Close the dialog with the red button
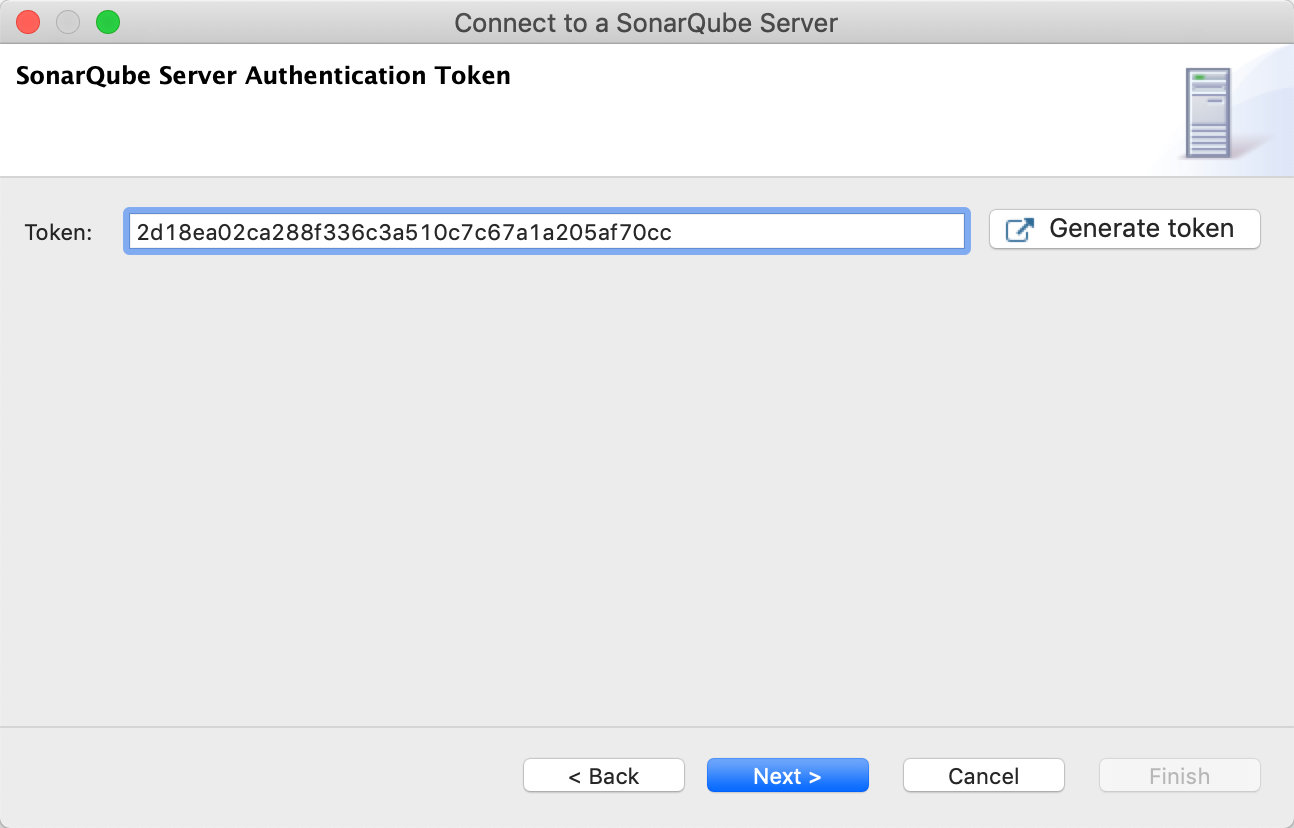Screen dimensions: 1294x828 click(27, 22)
